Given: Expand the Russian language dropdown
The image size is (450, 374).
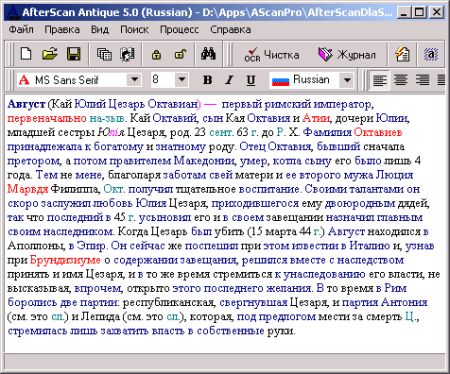Looking at the screenshot, I should (x=347, y=80).
